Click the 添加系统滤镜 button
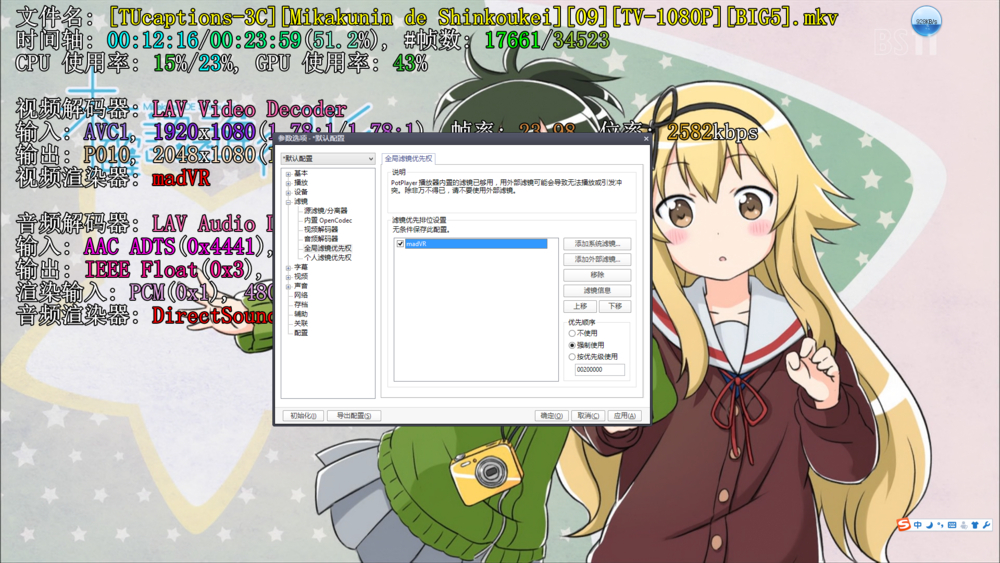Image resolution: width=1000 pixels, height=563 pixels. pos(597,244)
